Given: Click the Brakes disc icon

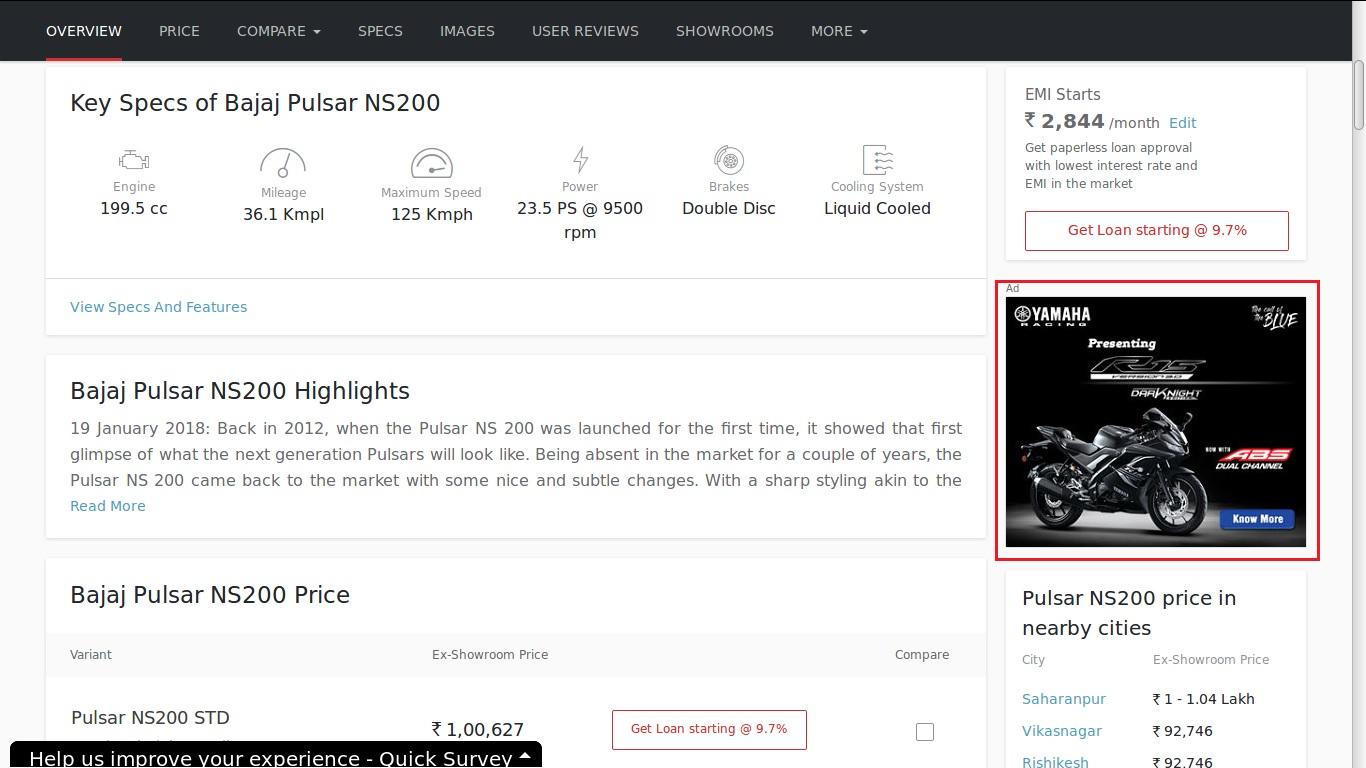Looking at the screenshot, I should coord(729,160).
